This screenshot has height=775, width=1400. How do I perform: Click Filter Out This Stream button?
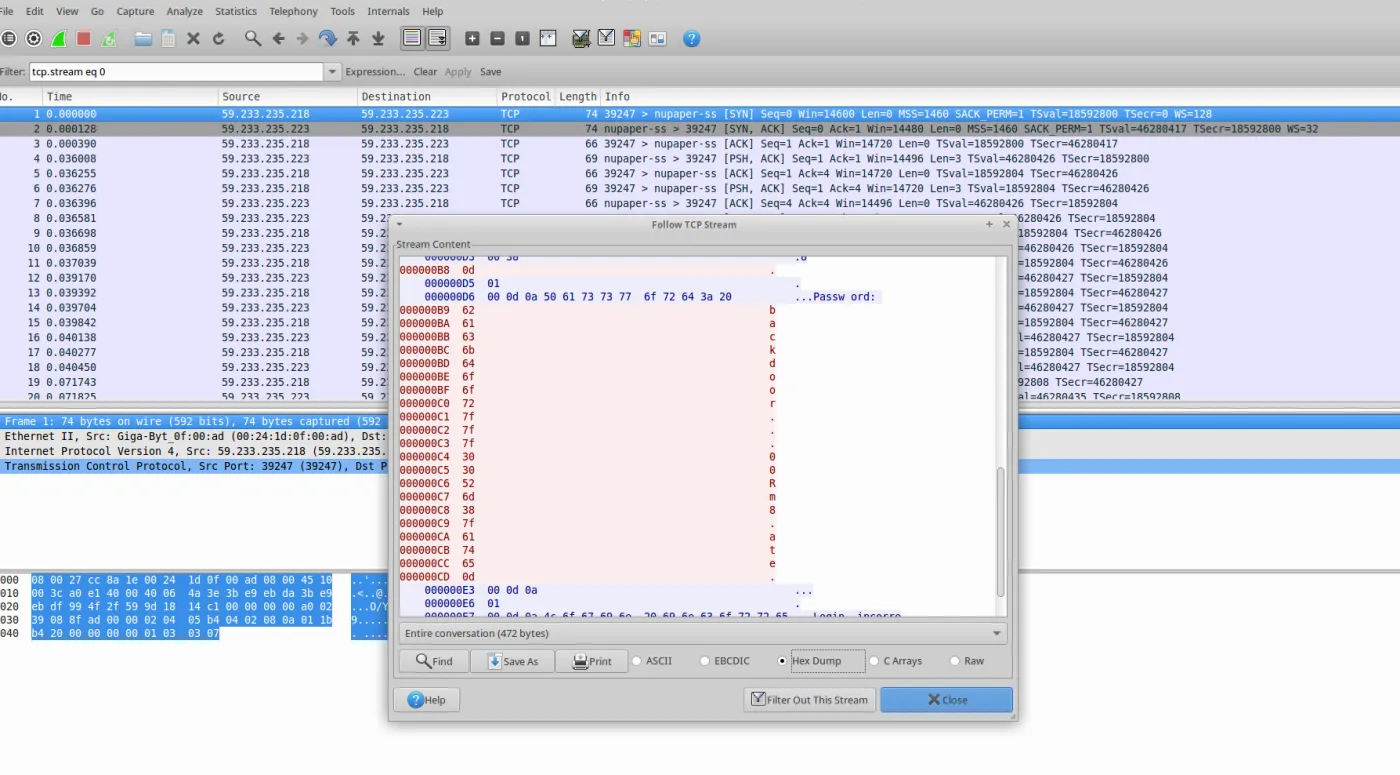(x=809, y=700)
